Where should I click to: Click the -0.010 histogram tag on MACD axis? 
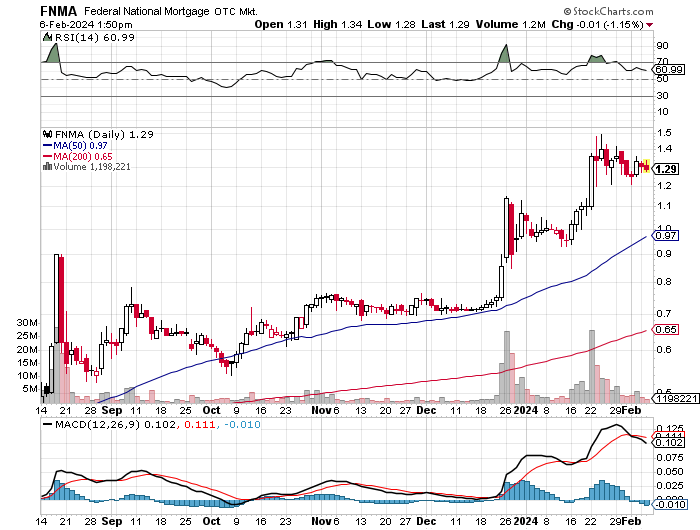(x=669, y=505)
